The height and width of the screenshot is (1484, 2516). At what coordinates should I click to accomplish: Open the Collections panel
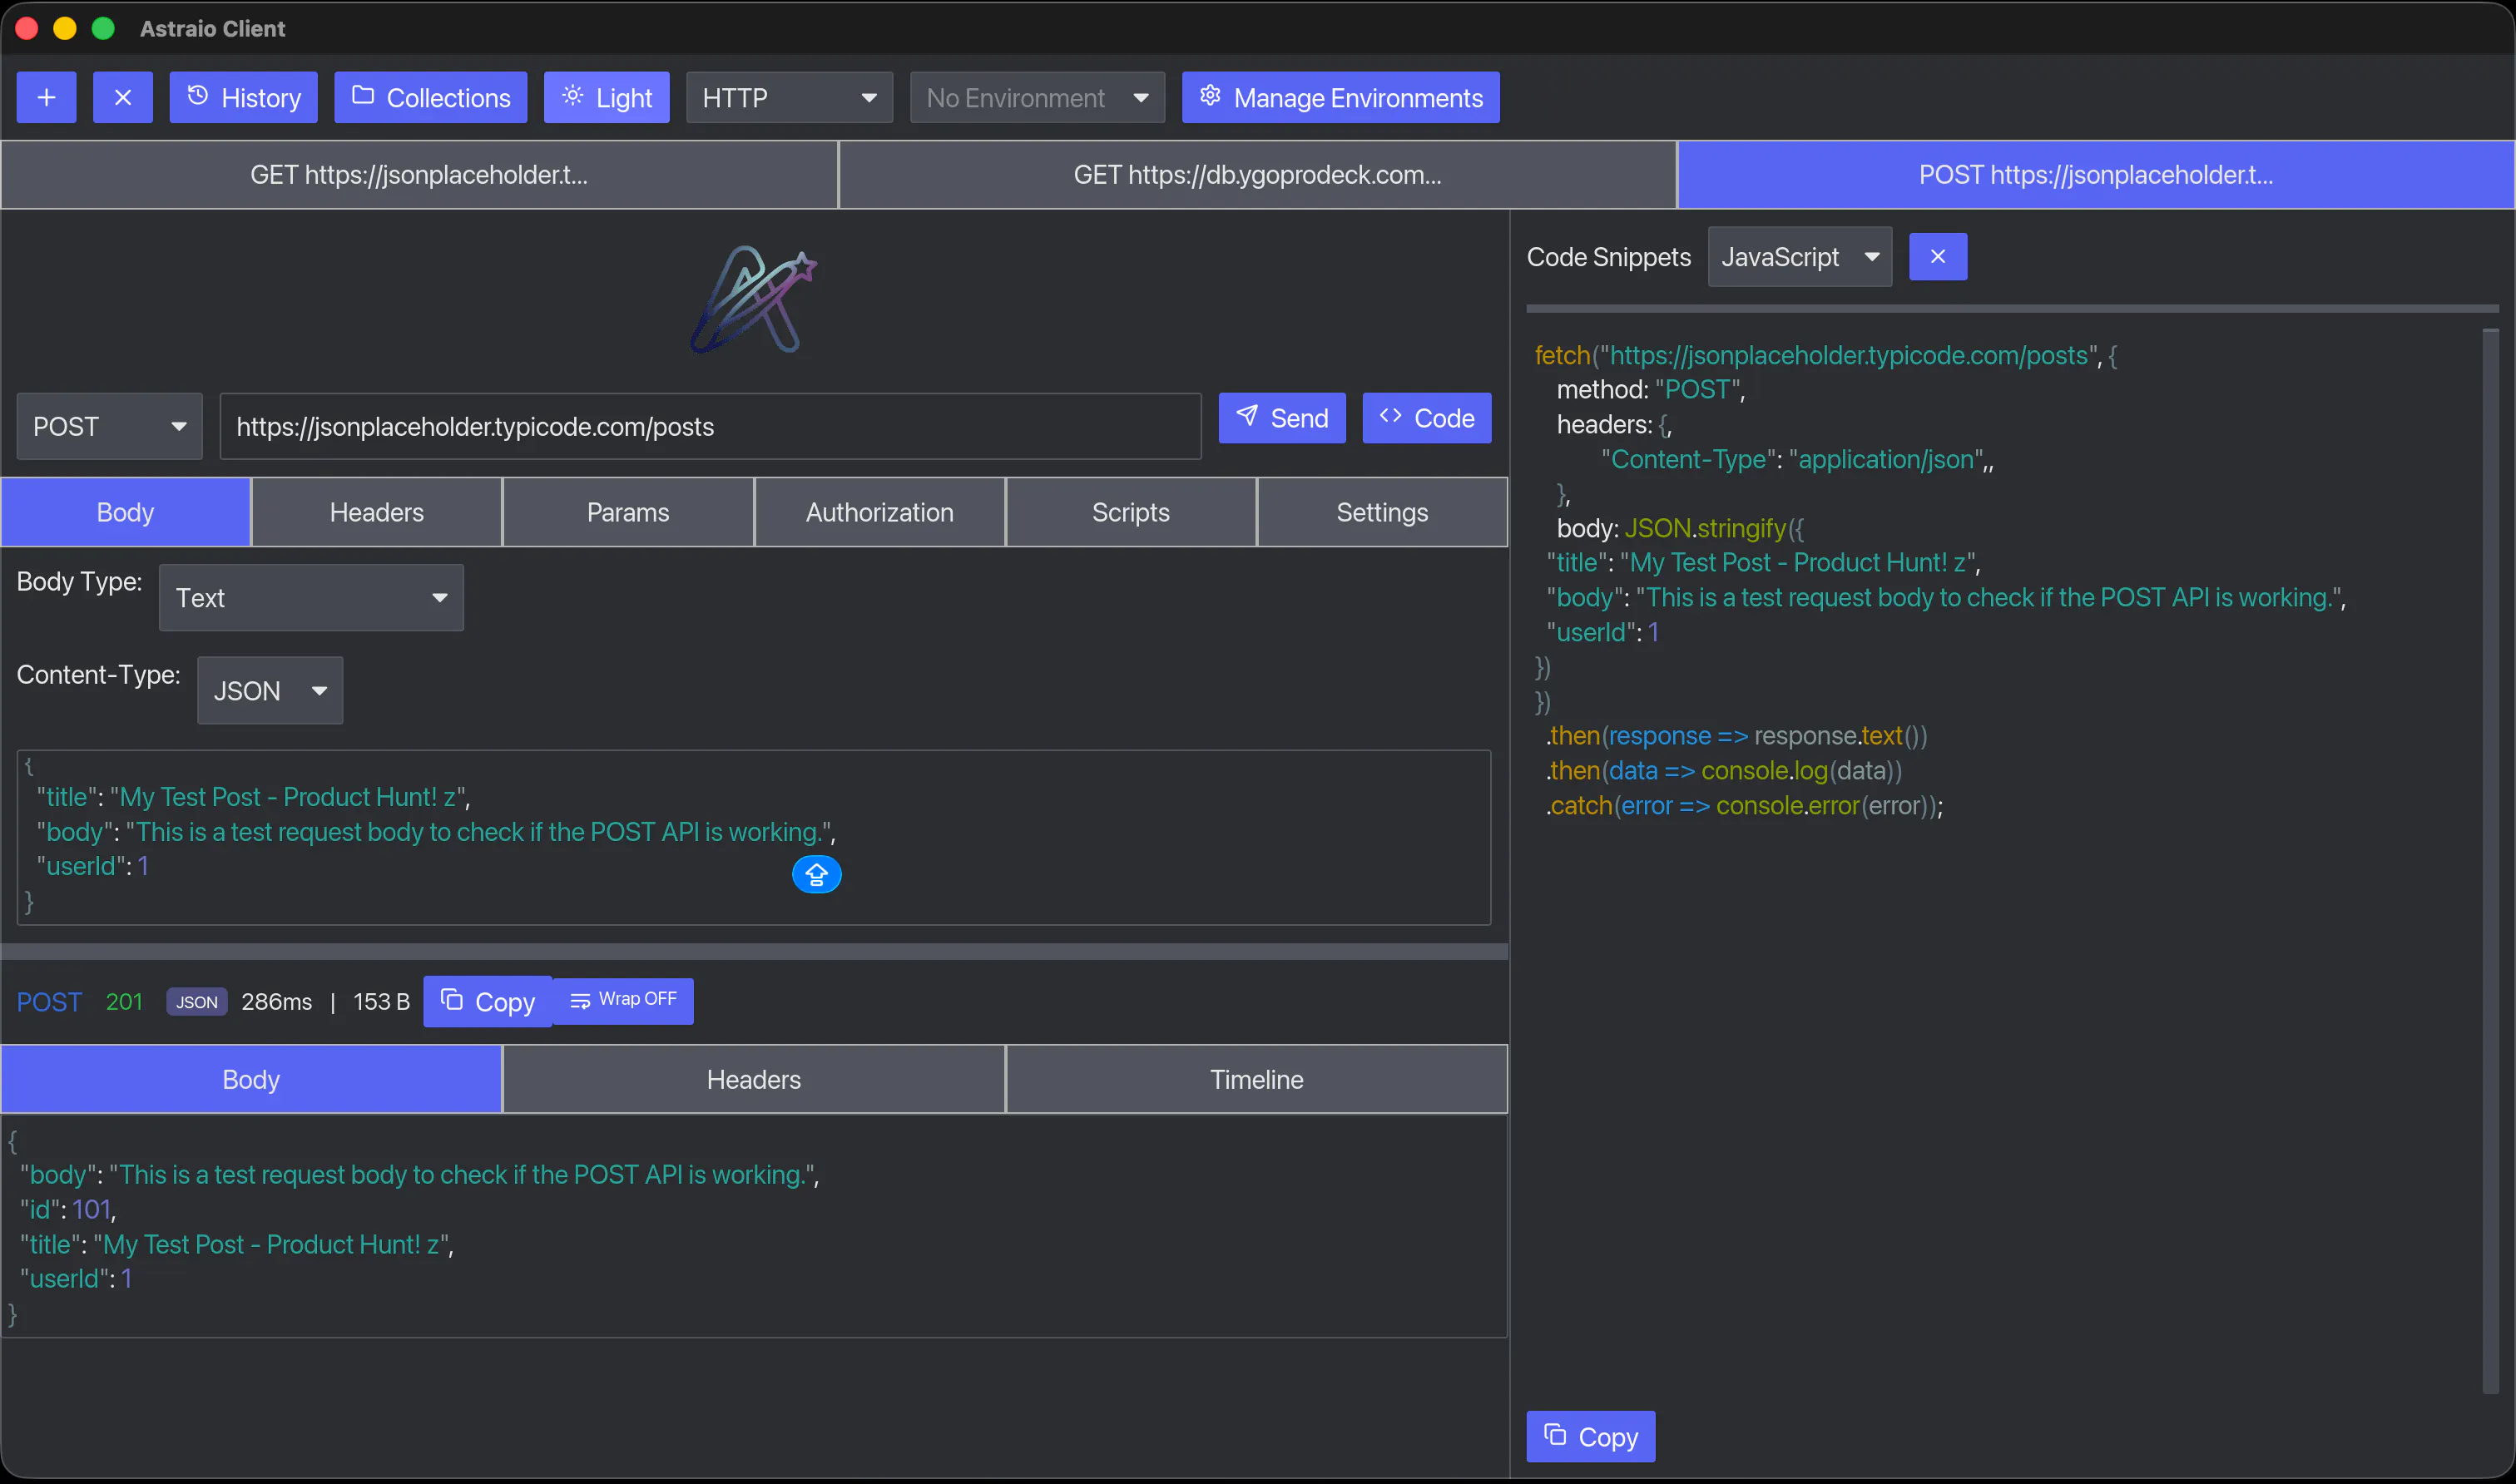click(430, 97)
